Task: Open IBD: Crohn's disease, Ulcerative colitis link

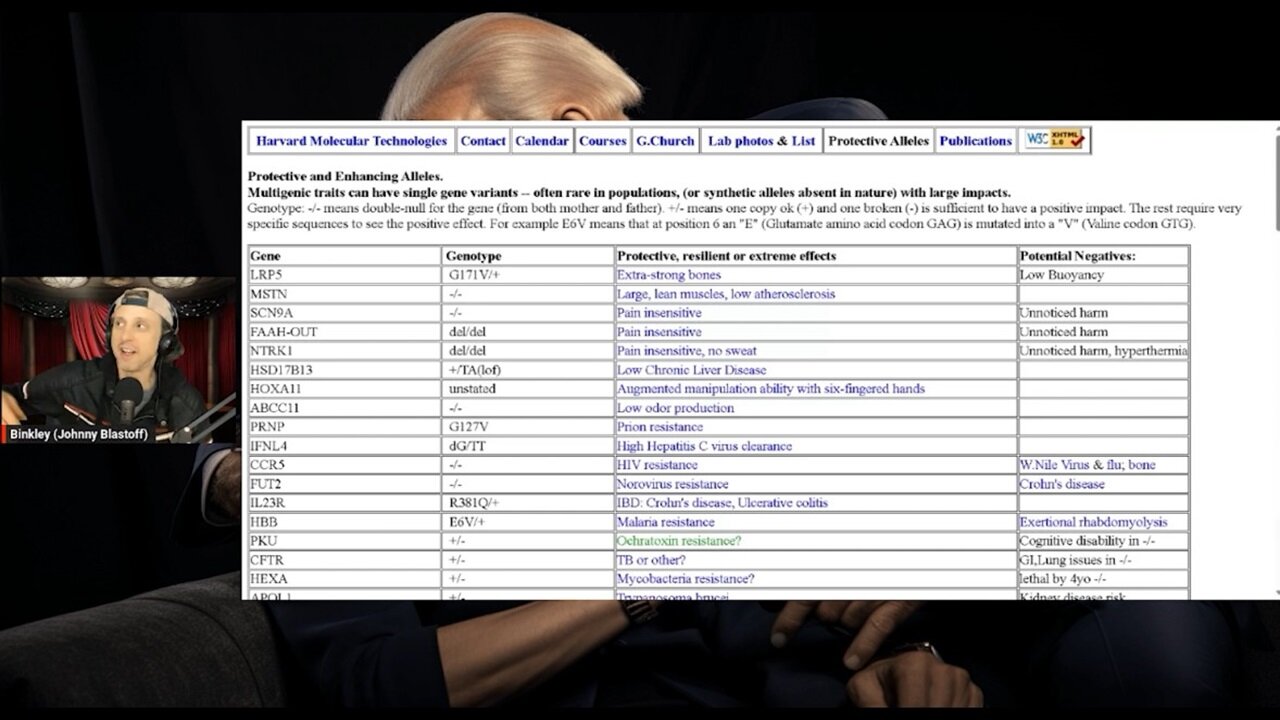Action: 722,503
